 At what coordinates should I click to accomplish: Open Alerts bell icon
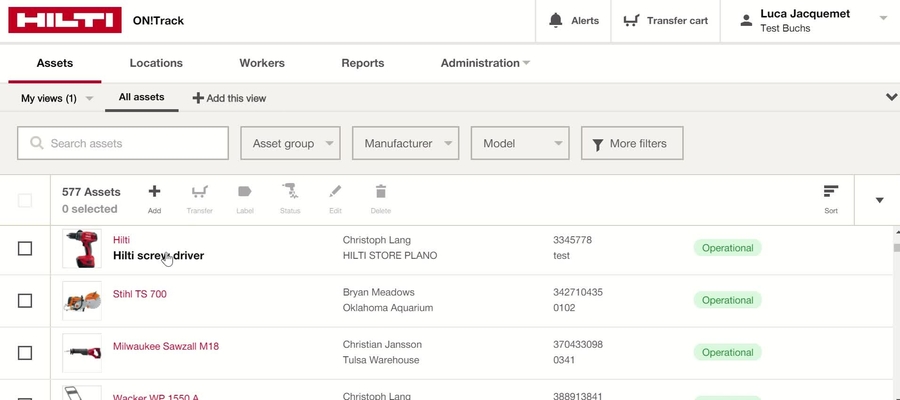555,21
